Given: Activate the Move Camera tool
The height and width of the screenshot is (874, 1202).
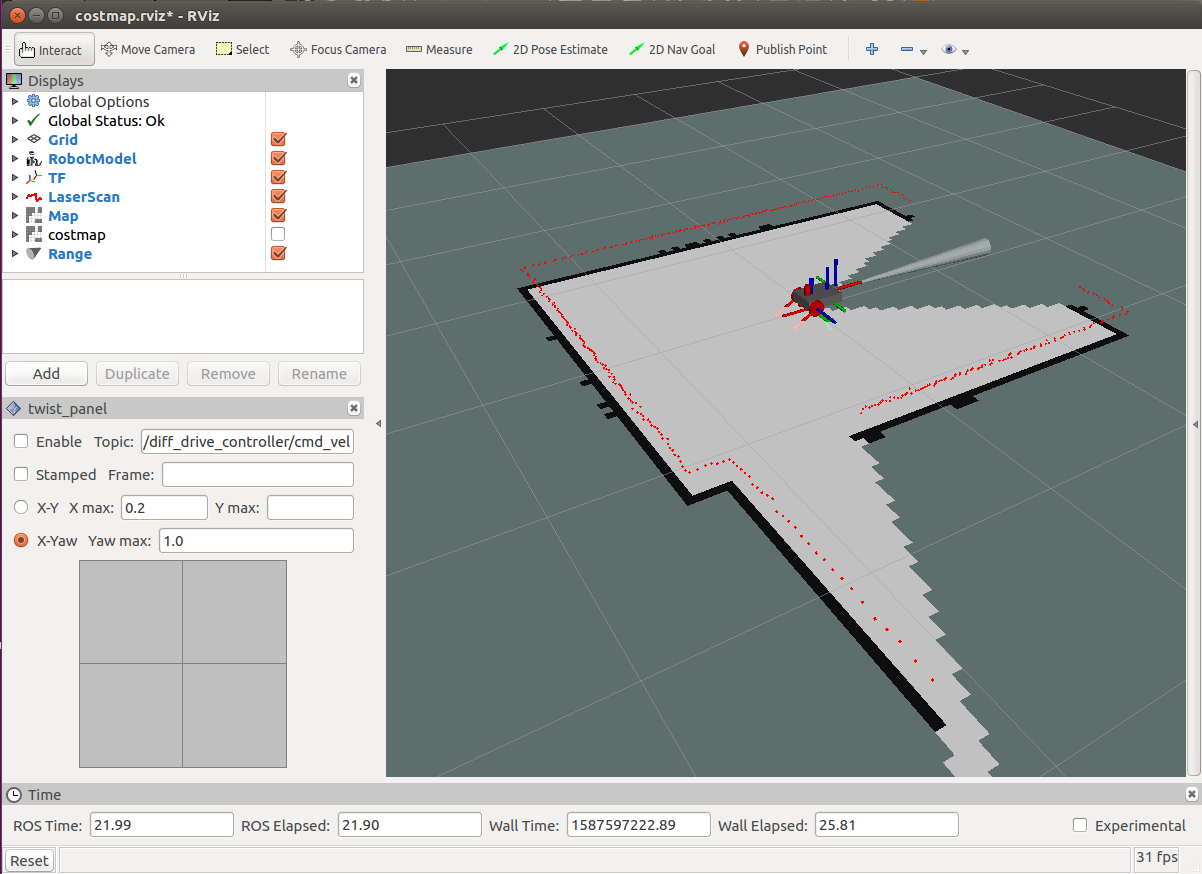Looking at the screenshot, I should [148, 49].
